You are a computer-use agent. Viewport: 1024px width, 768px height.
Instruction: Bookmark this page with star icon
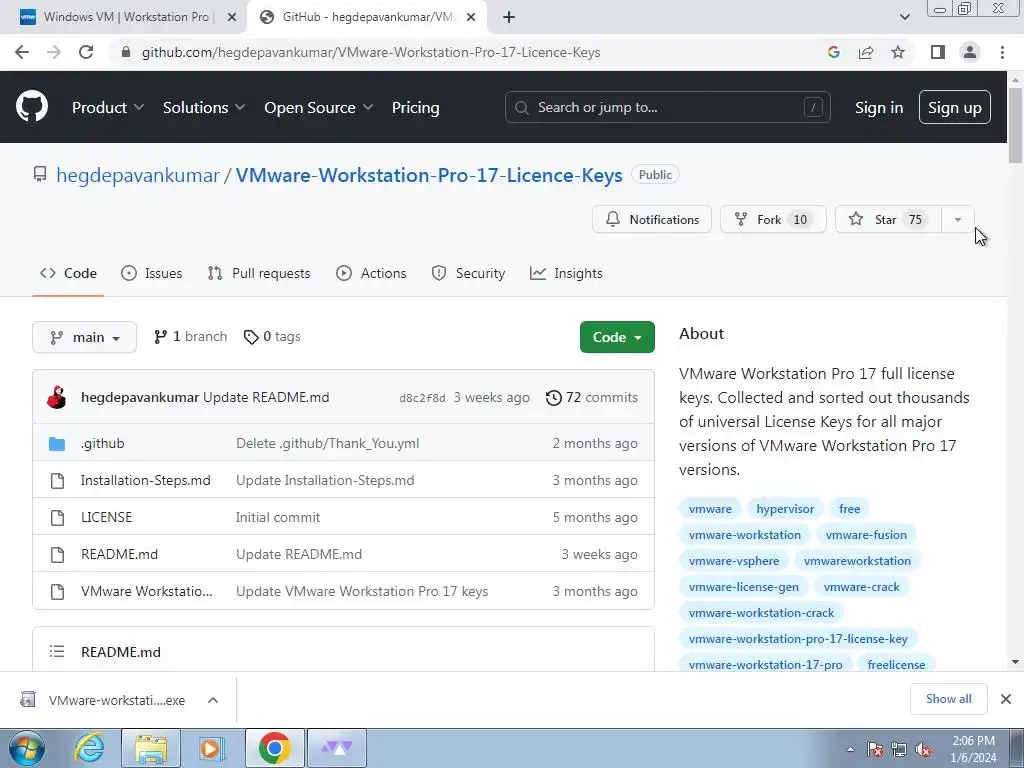tap(898, 52)
